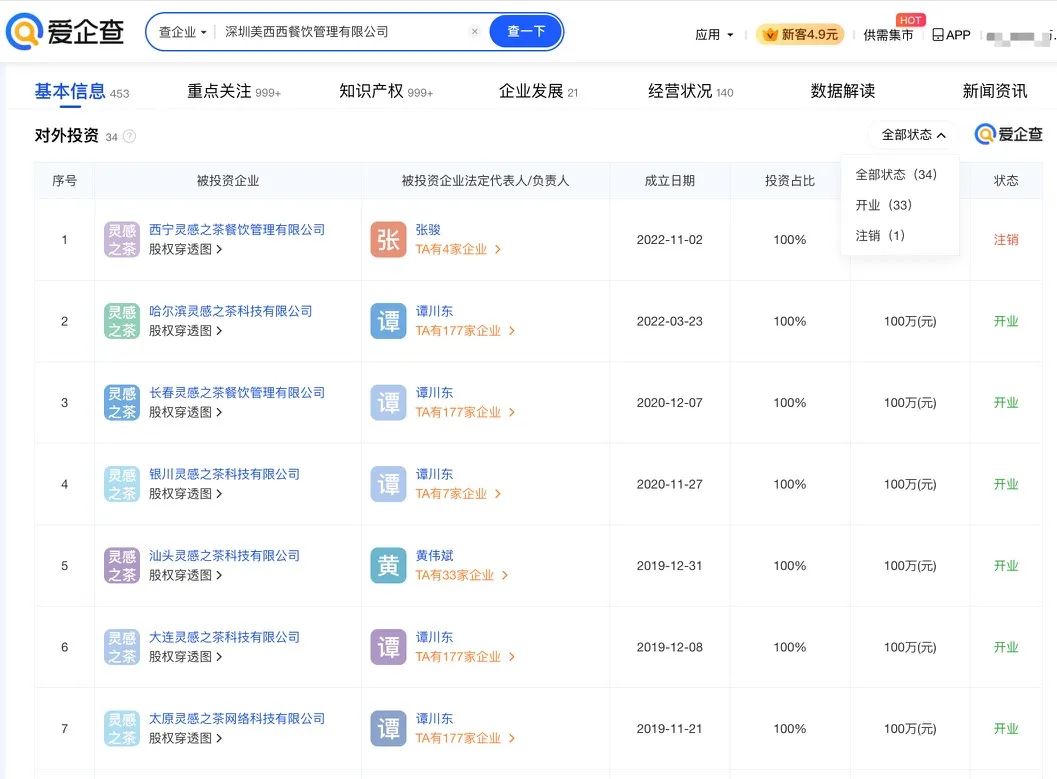Click the 灵感之茶 company logo in row 1
1057x779 pixels.
pos(120,240)
